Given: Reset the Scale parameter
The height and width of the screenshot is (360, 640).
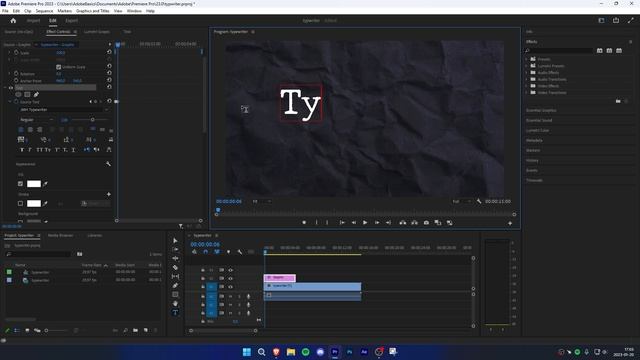Looking at the screenshot, I should click(x=109, y=52).
